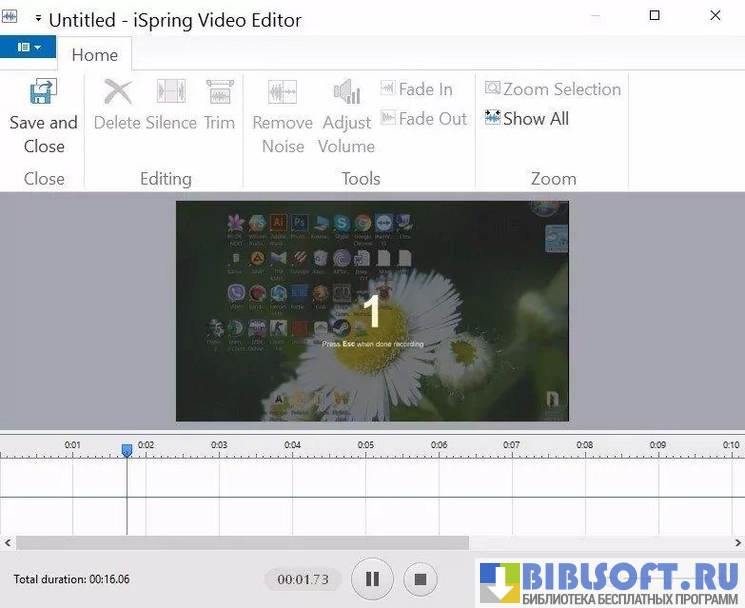
Task: Click the blue playhead marker on timeline
Action: 127,451
